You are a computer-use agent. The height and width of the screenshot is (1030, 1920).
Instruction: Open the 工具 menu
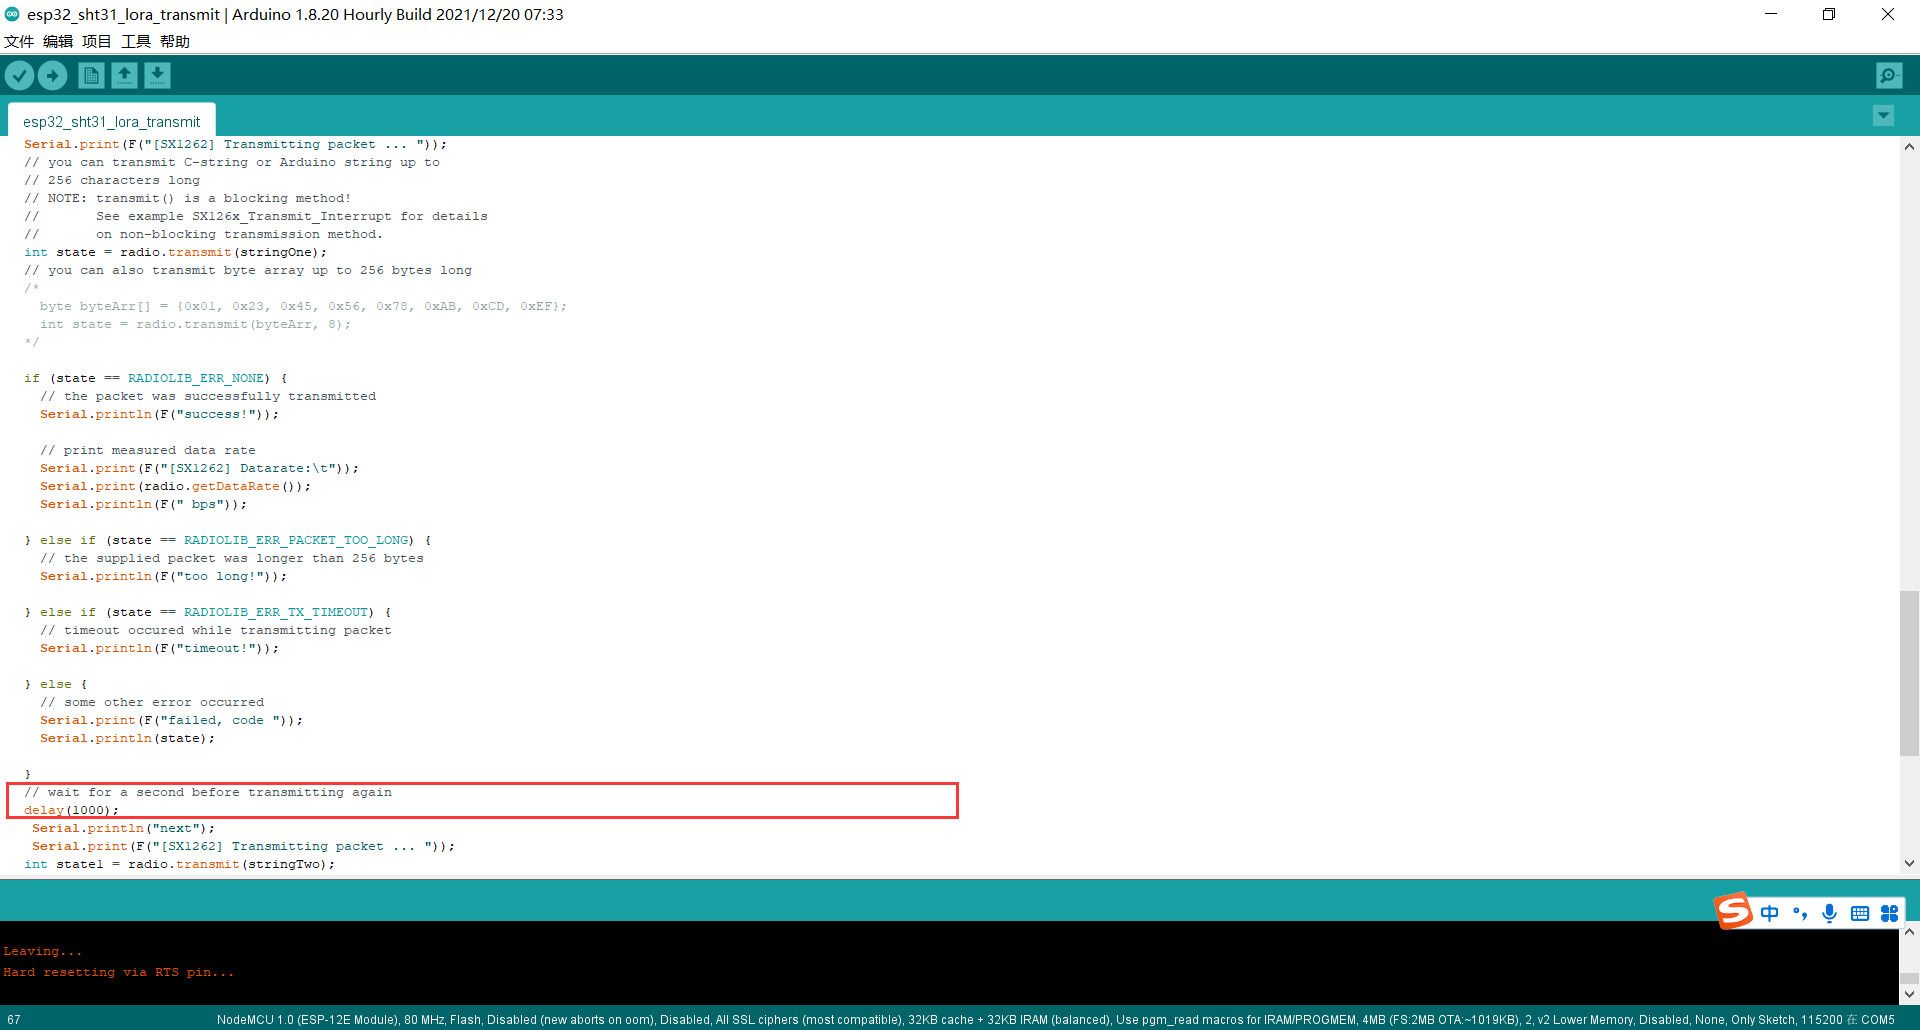pyautogui.click(x=135, y=41)
